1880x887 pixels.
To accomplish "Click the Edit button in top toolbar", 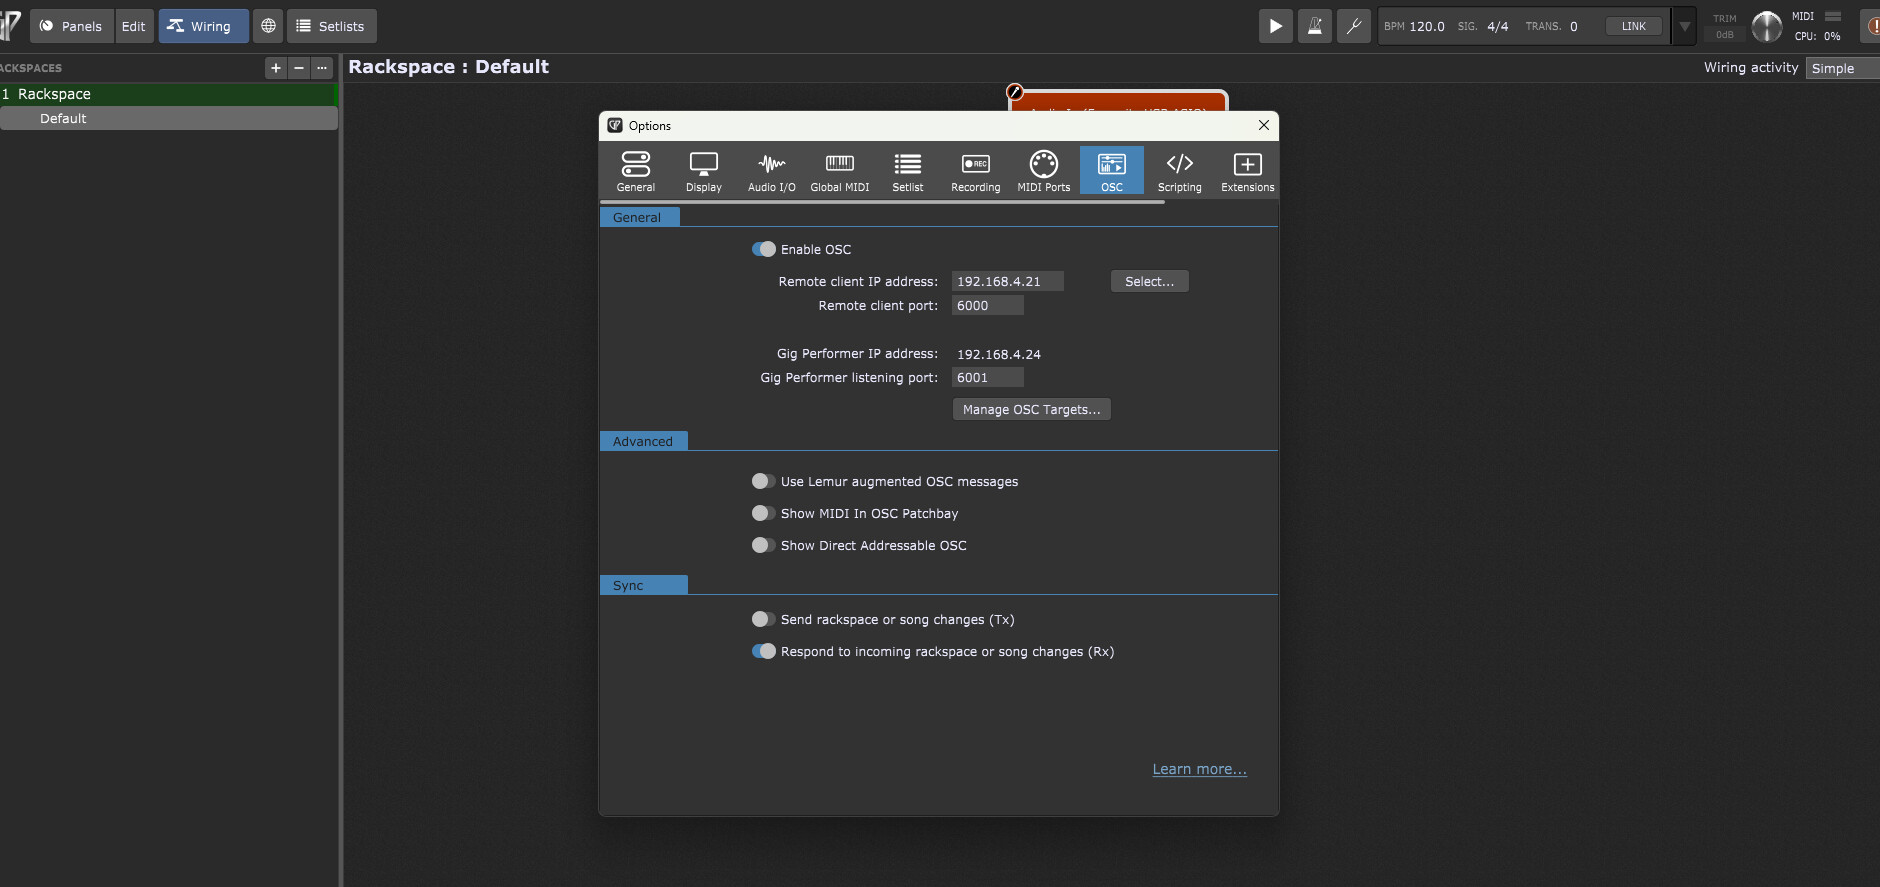I will 134,26.
